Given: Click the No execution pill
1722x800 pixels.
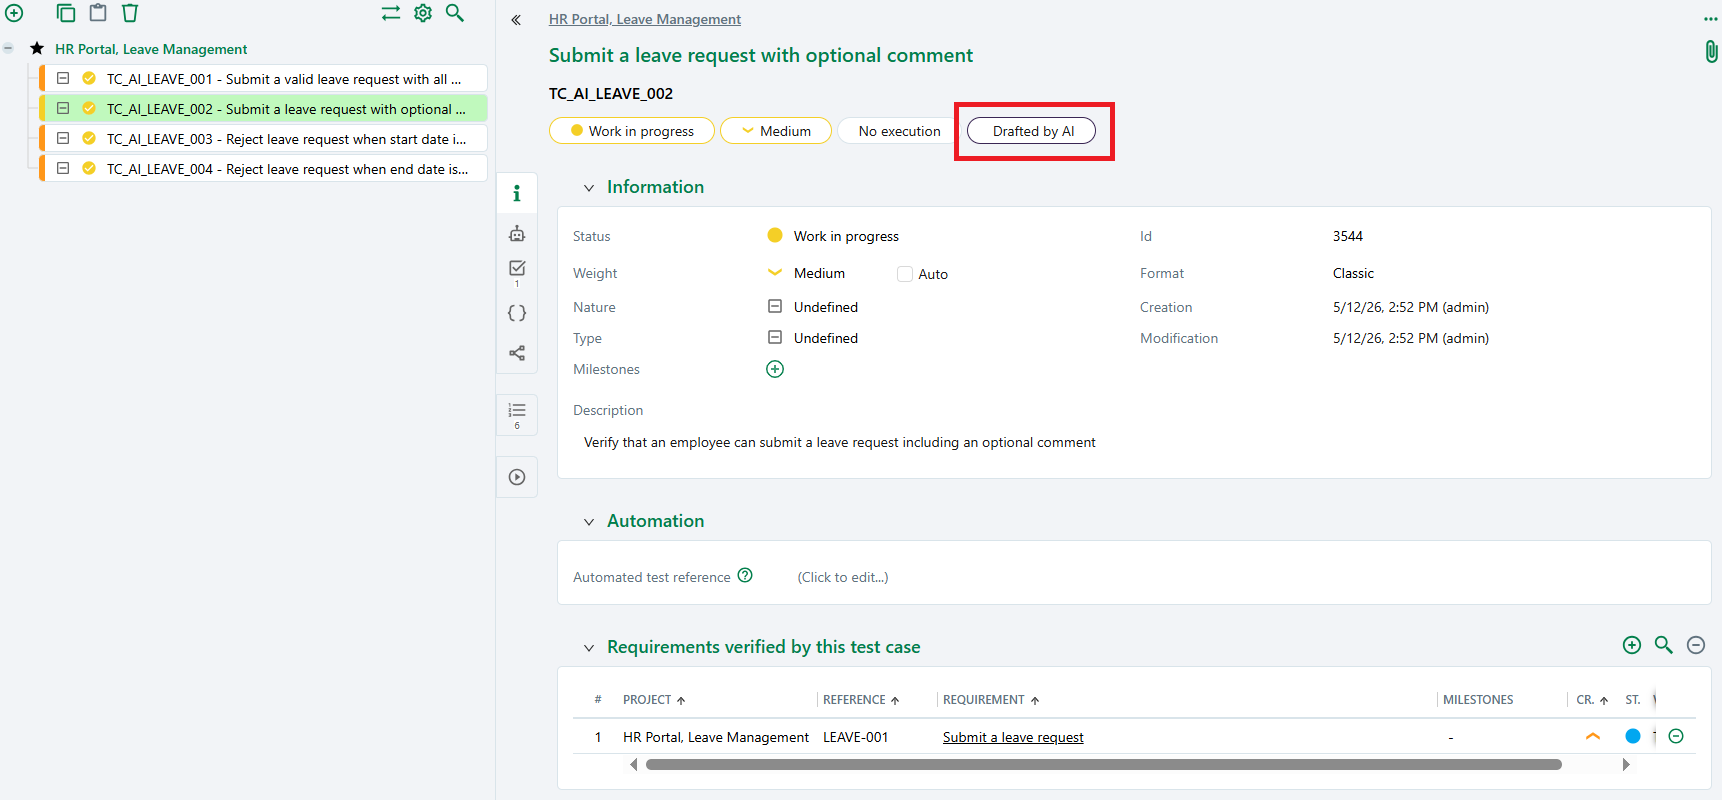Looking at the screenshot, I should [x=899, y=131].
